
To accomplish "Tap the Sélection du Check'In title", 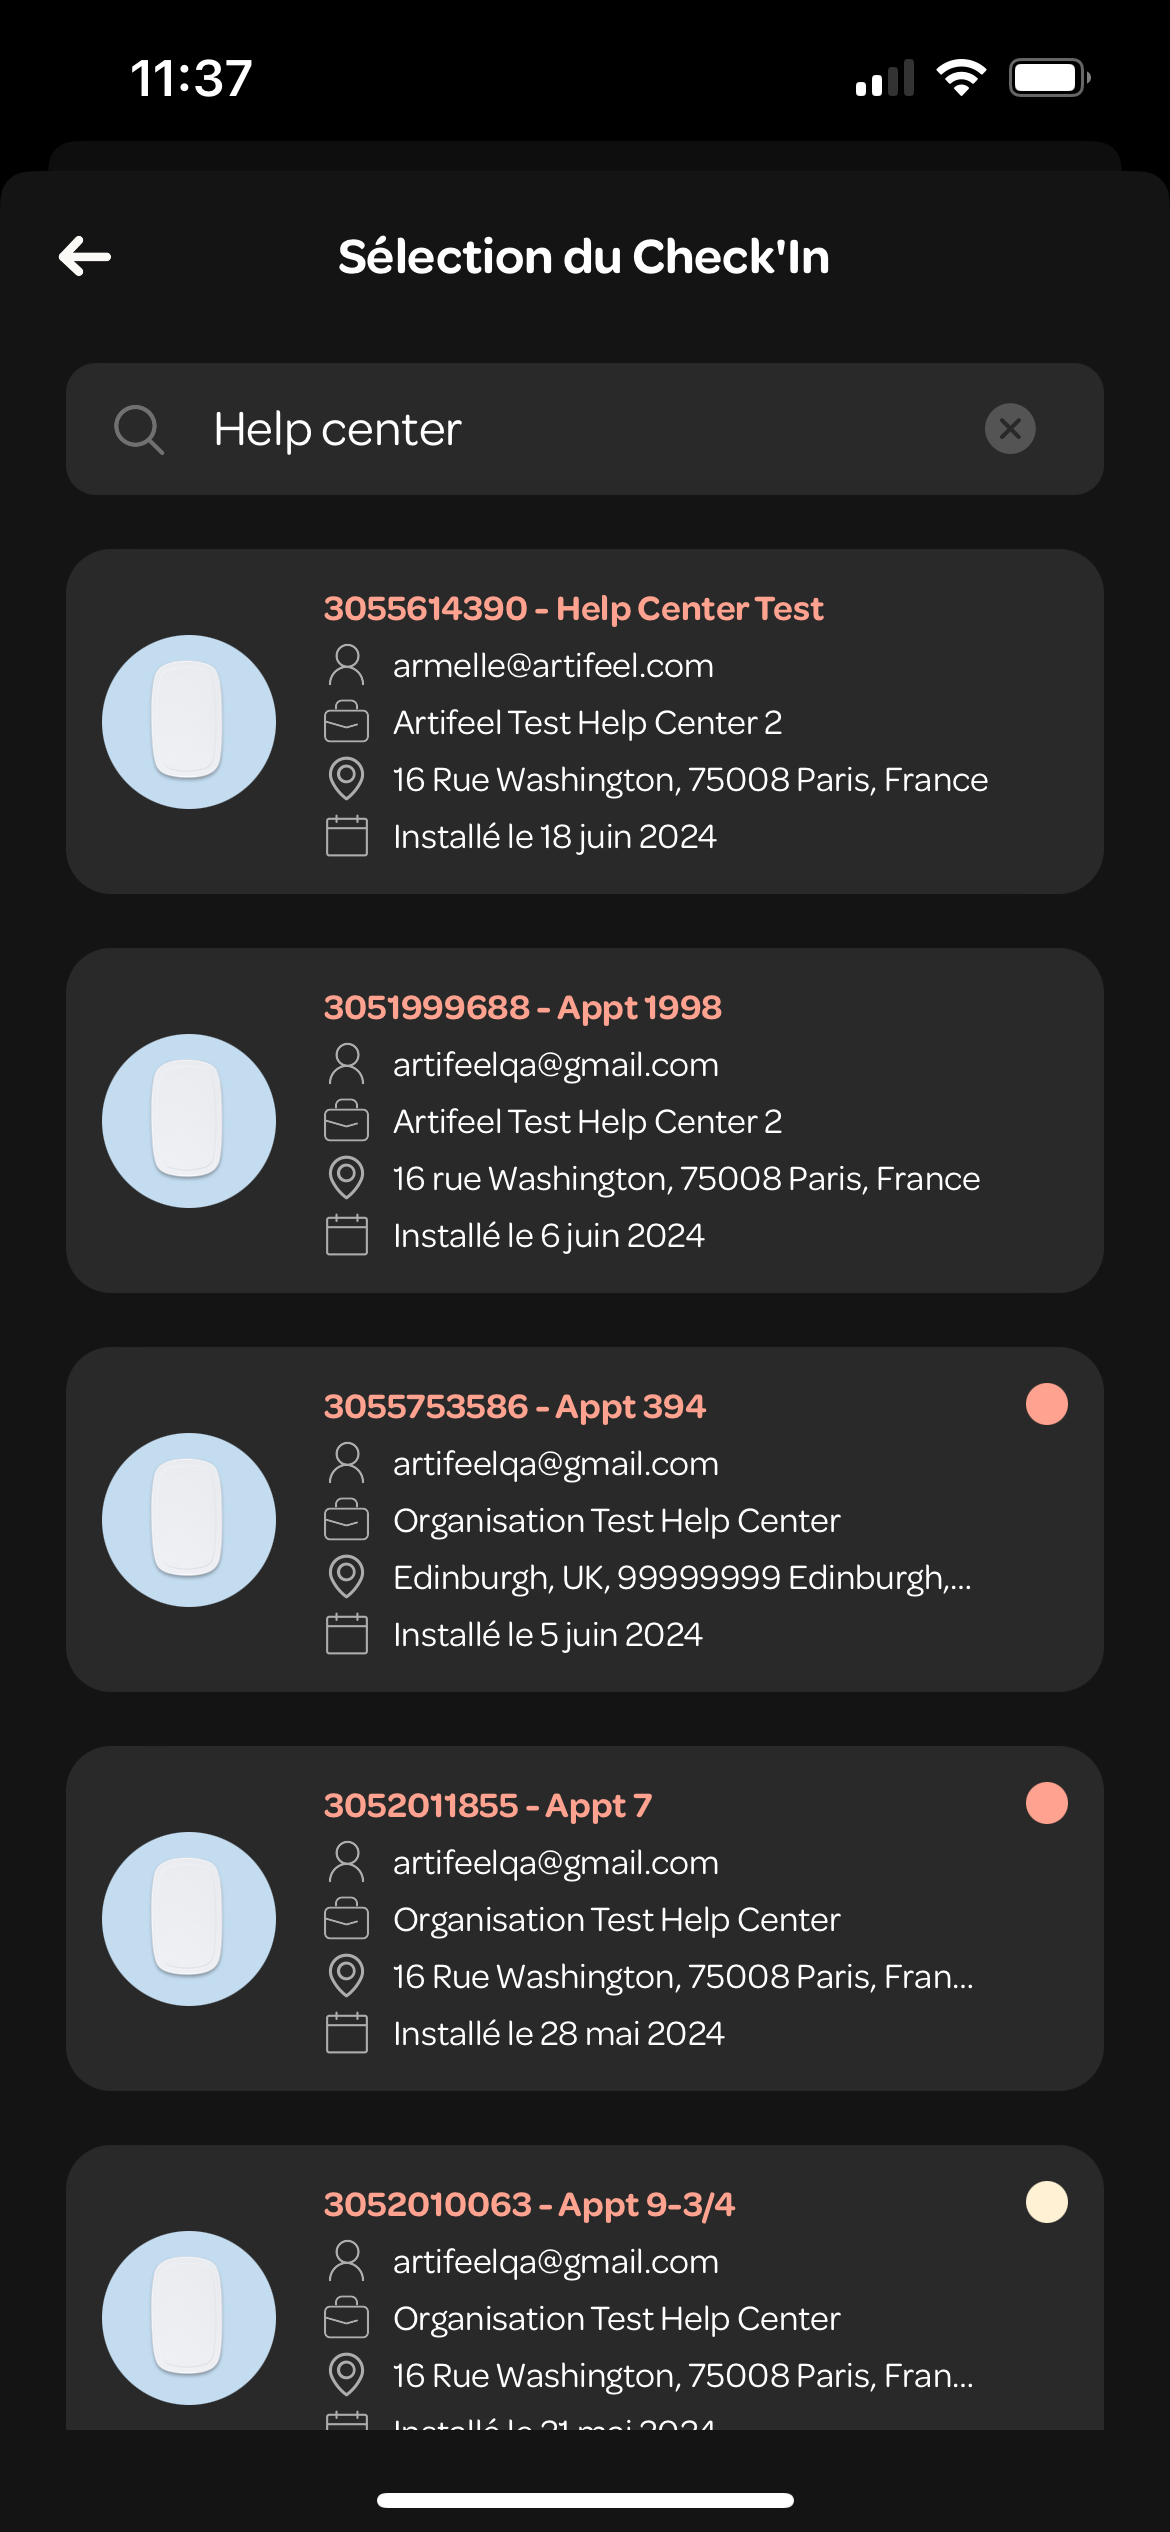I will pos(584,257).
